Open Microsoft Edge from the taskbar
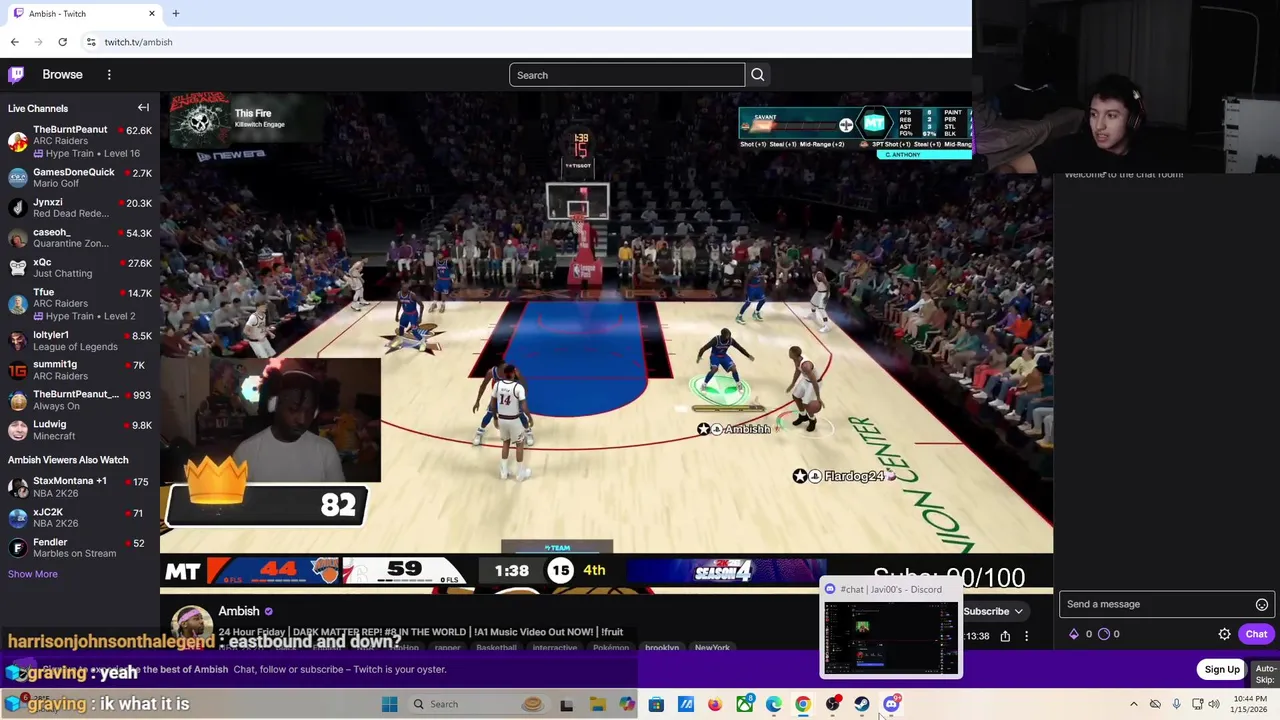This screenshot has height=720, width=1280. click(773, 704)
